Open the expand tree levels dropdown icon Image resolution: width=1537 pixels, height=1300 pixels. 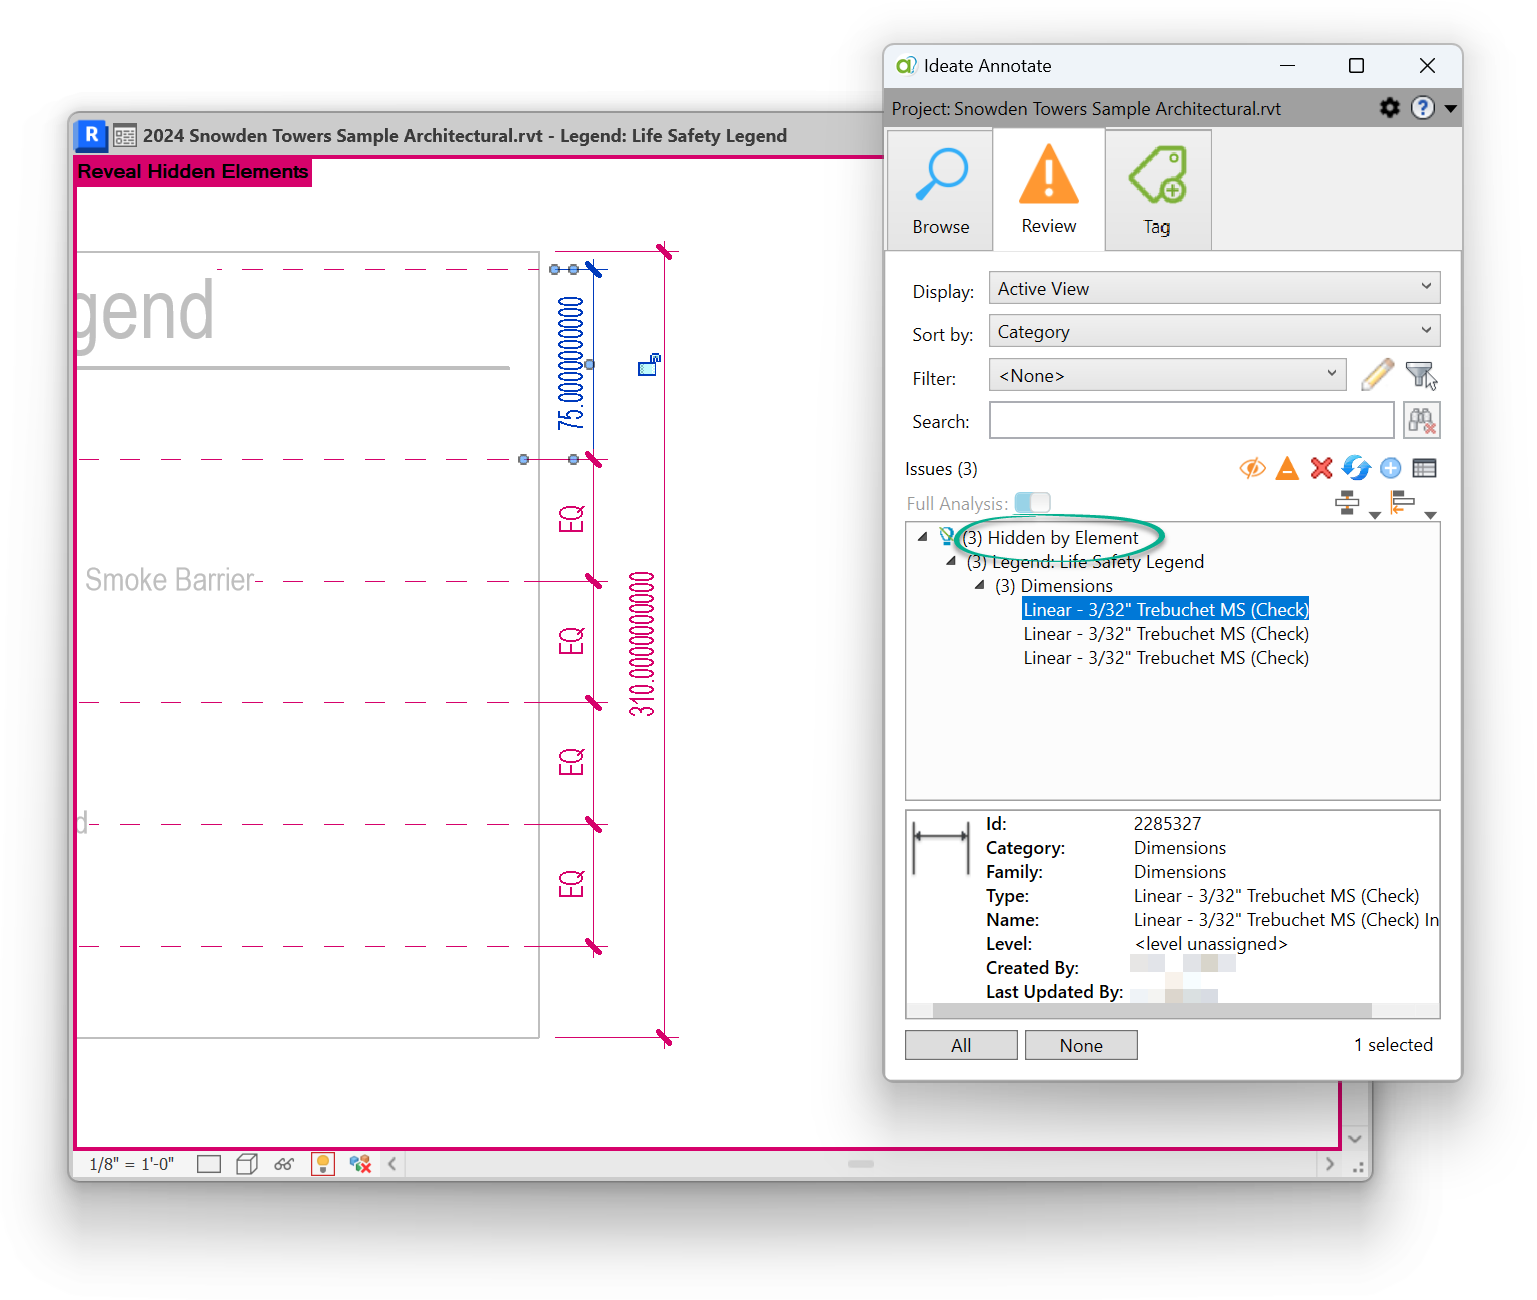click(1358, 505)
